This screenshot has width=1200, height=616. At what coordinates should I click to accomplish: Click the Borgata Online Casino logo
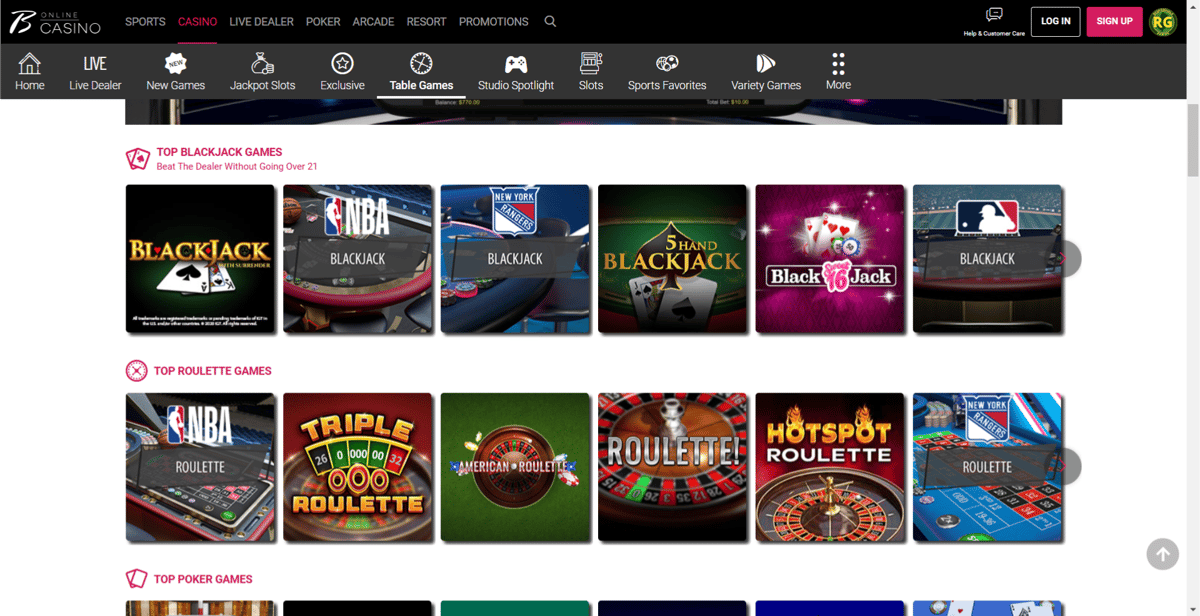point(55,21)
